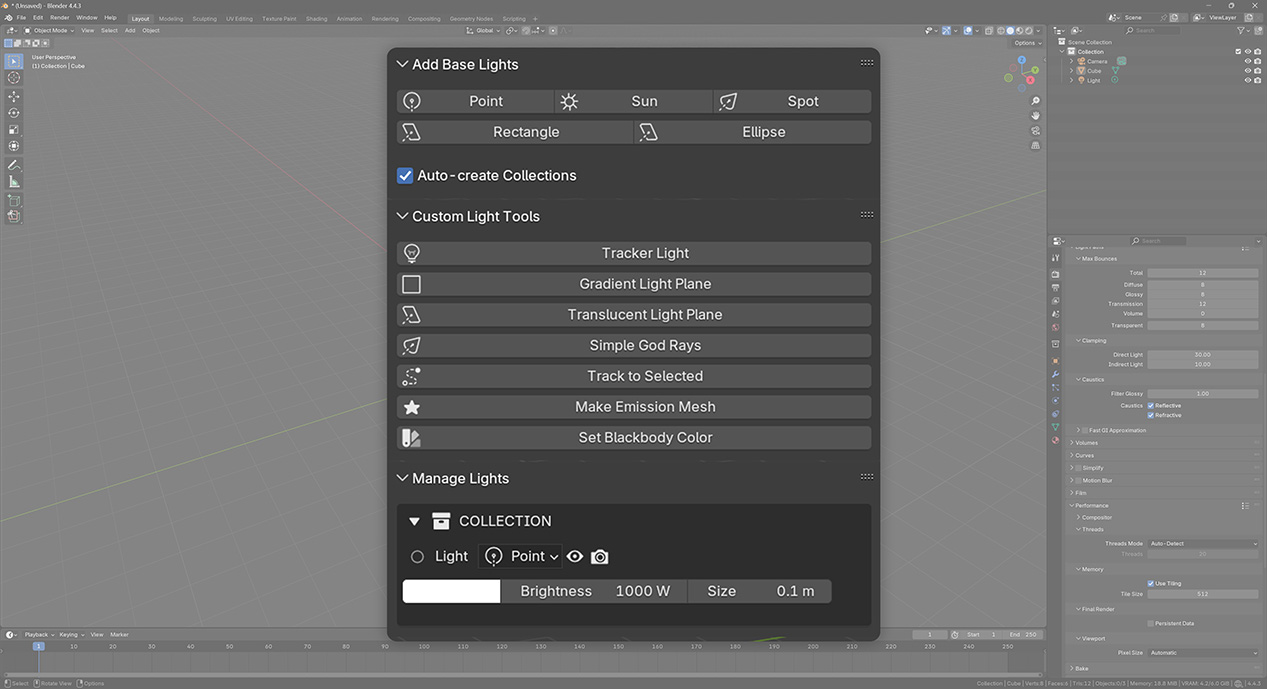Grab Add Base Lights panel drag handle

click(867, 63)
